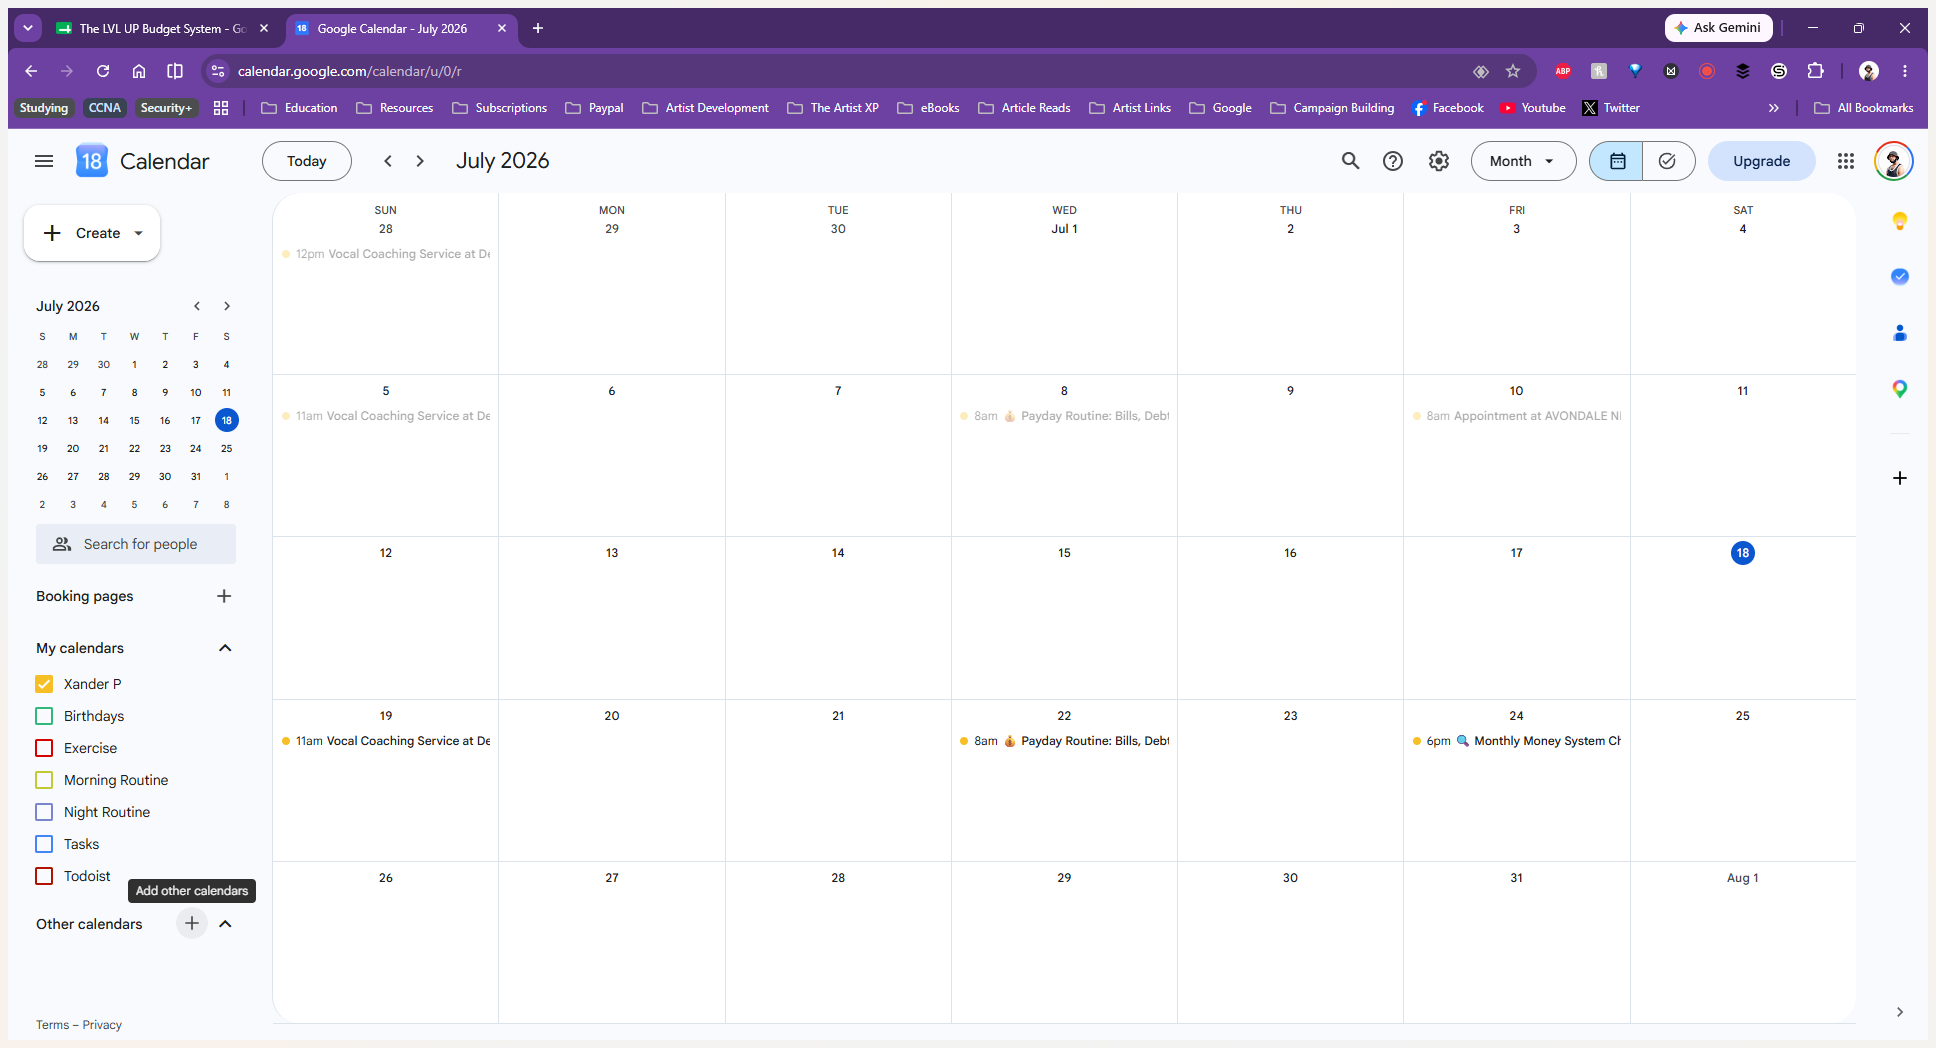Viewport: 1936px width, 1048px height.
Task: Open Google Keep side panel icon
Action: pyautogui.click(x=1900, y=221)
